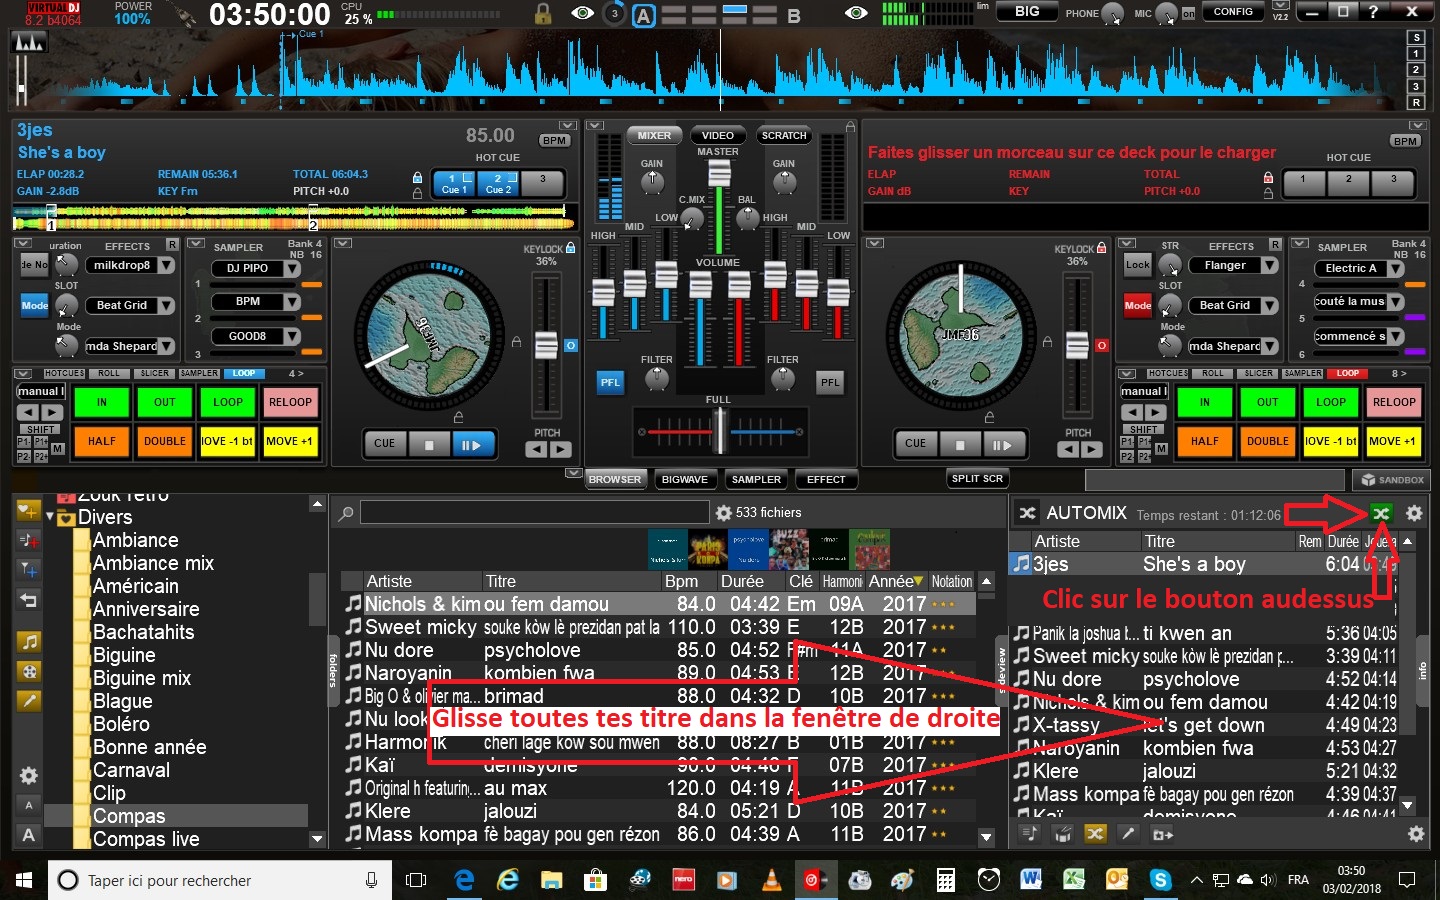Collapse the Divers folder tree
The width and height of the screenshot is (1440, 900).
[50, 517]
